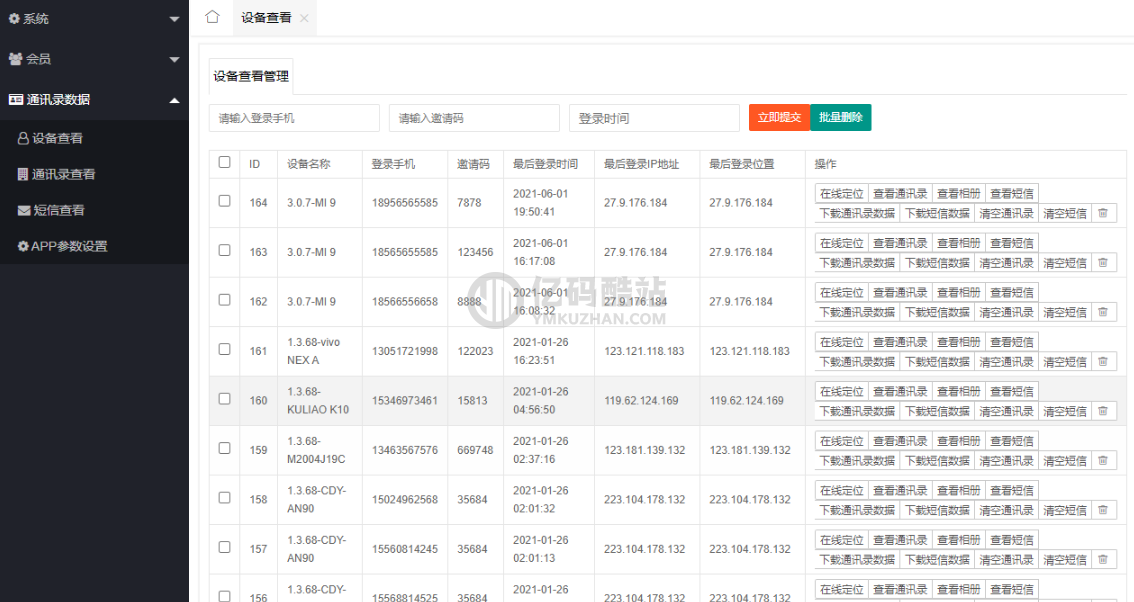Focus the 请输入登录手机 input field
The height and width of the screenshot is (602, 1134).
[294, 118]
